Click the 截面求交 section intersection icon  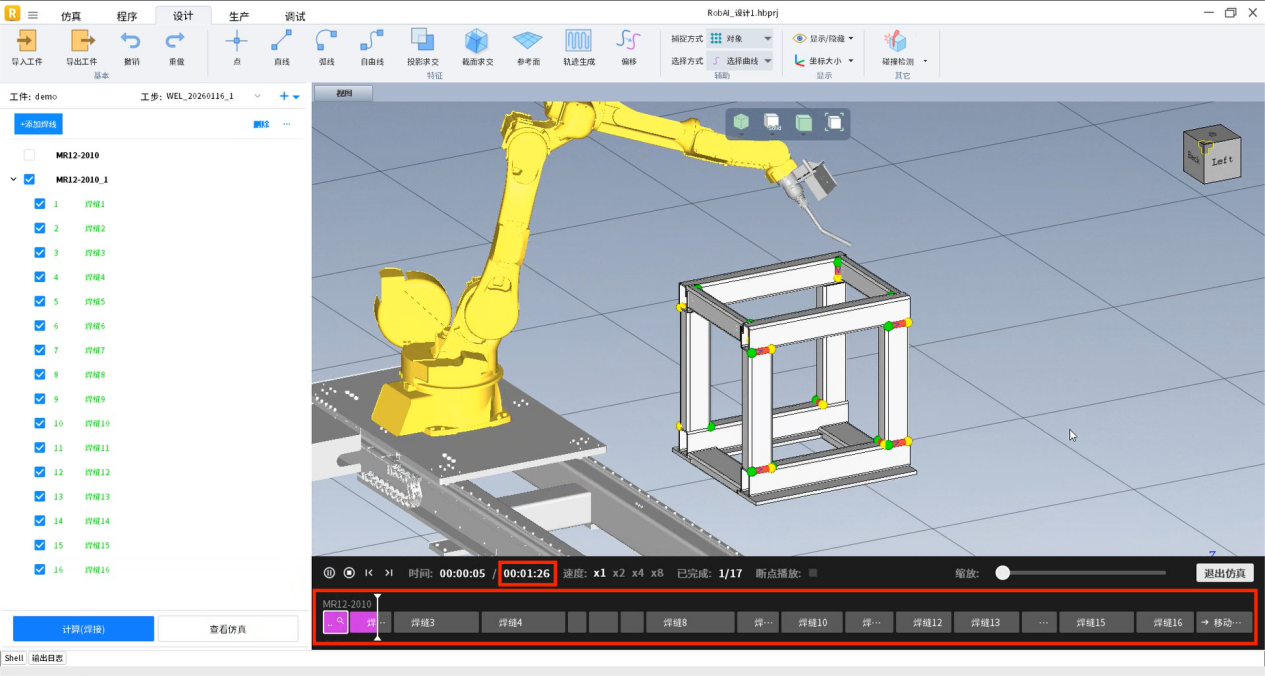click(x=476, y=41)
